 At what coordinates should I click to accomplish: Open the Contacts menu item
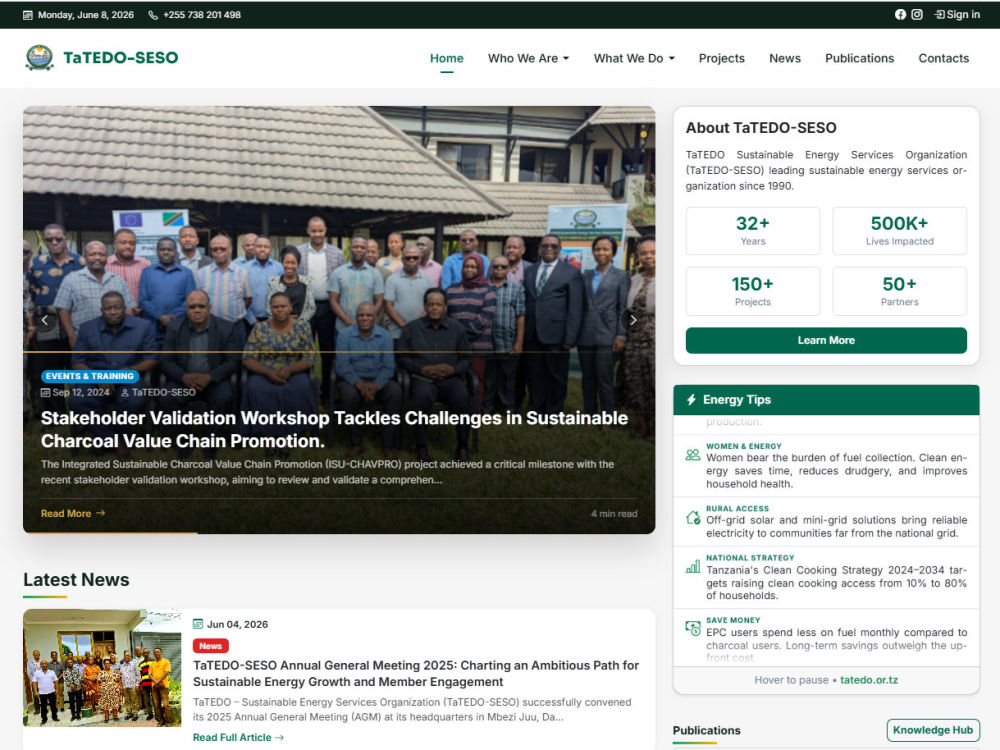(943, 58)
